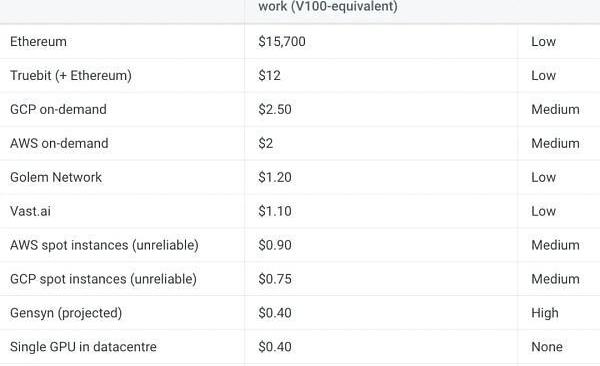
Task: Click the $0.75 price cell
Action: (x=275, y=279)
